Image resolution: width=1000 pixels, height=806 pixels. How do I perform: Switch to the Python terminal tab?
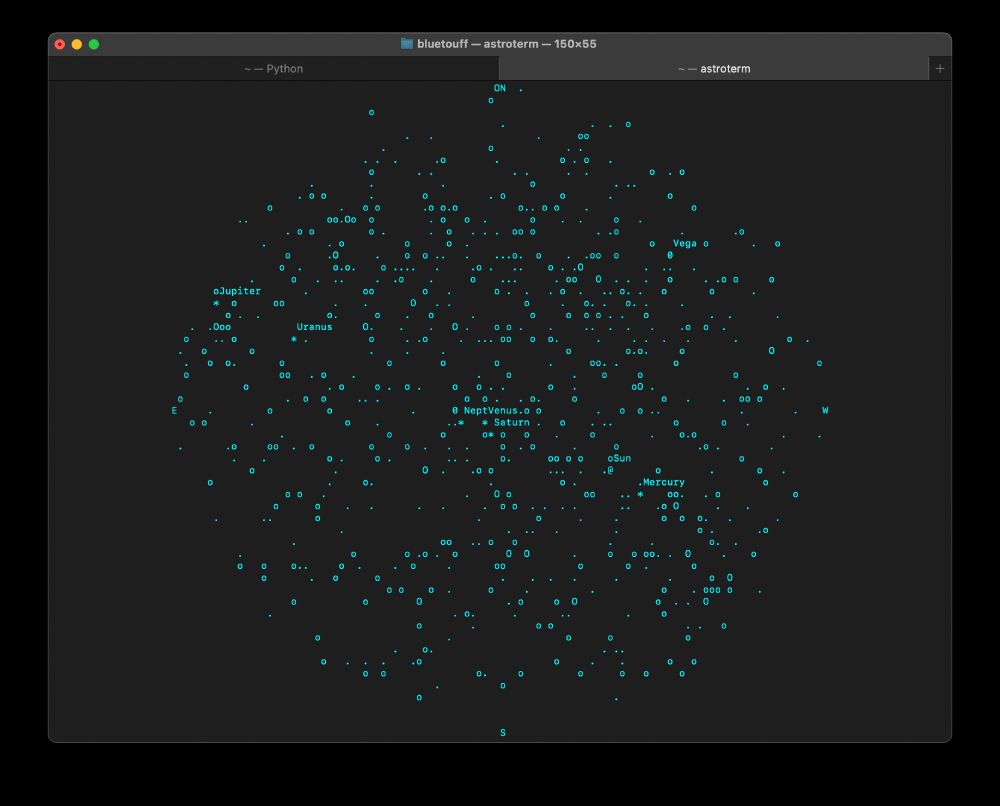click(x=274, y=68)
